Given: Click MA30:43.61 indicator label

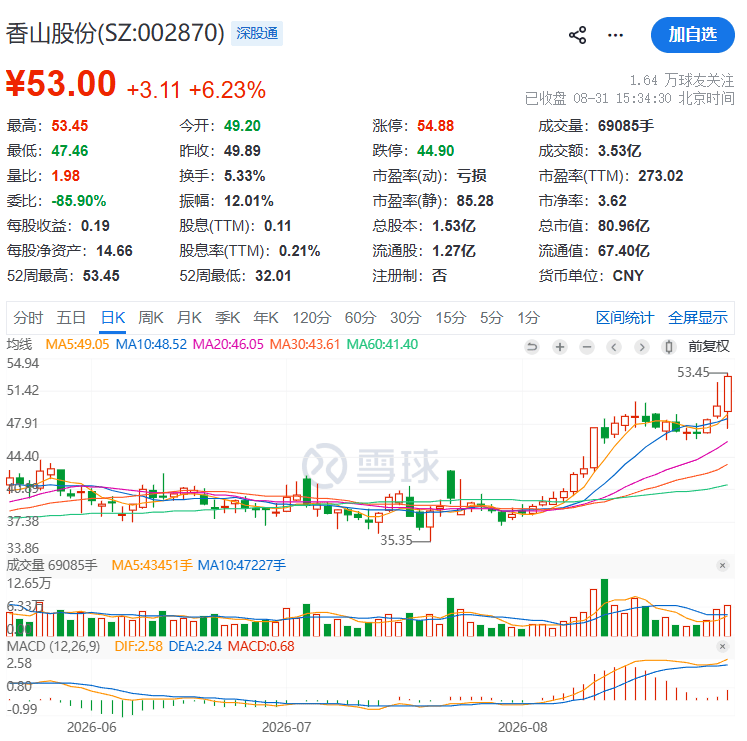Looking at the screenshot, I should click(x=305, y=344).
